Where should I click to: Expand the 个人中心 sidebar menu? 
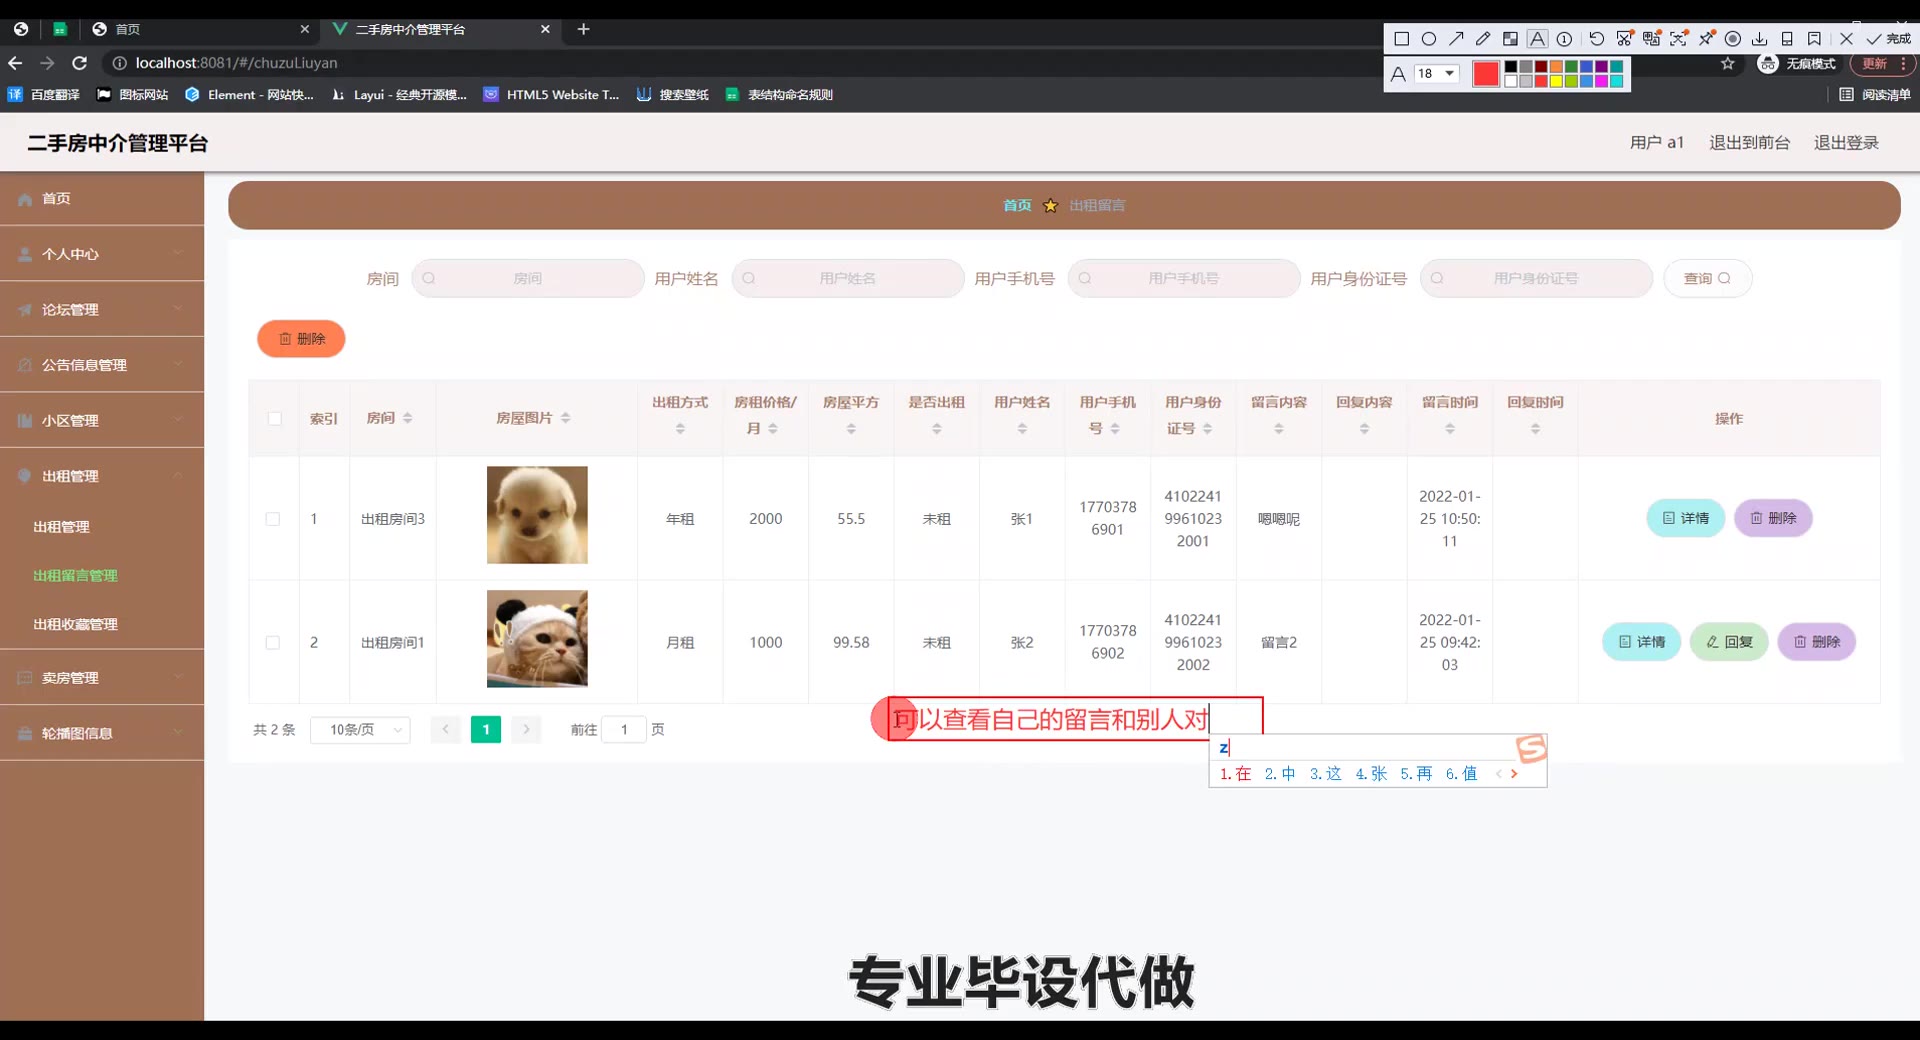(x=102, y=254)
